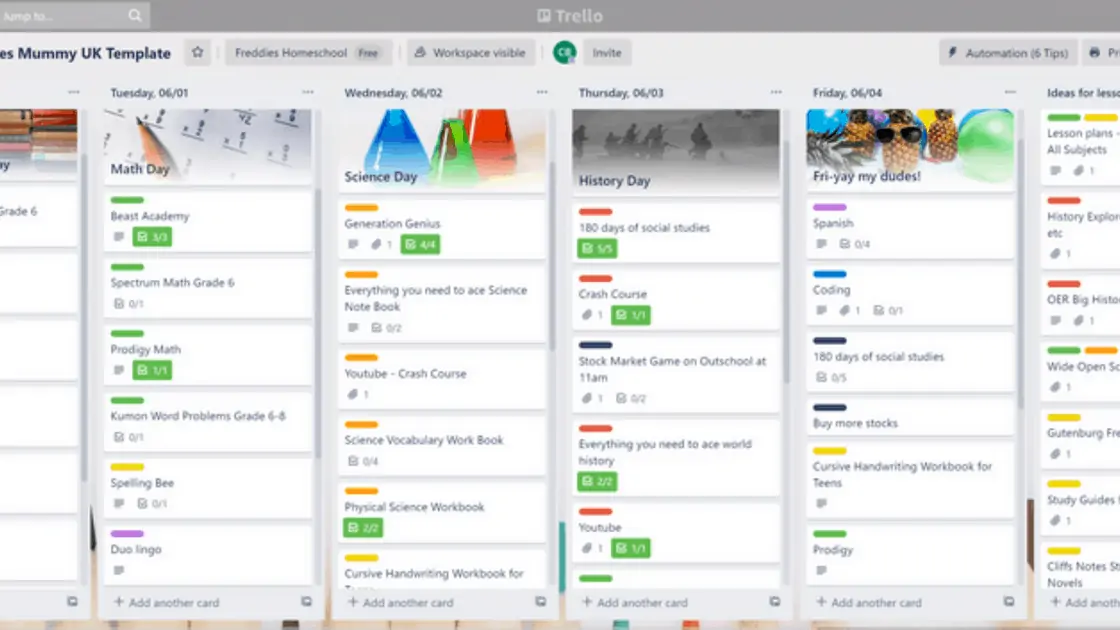The image size is (1120, 630).
Task: Click 4/4 checklist badge on Generation Genius
Action: (x=421, y=244)
